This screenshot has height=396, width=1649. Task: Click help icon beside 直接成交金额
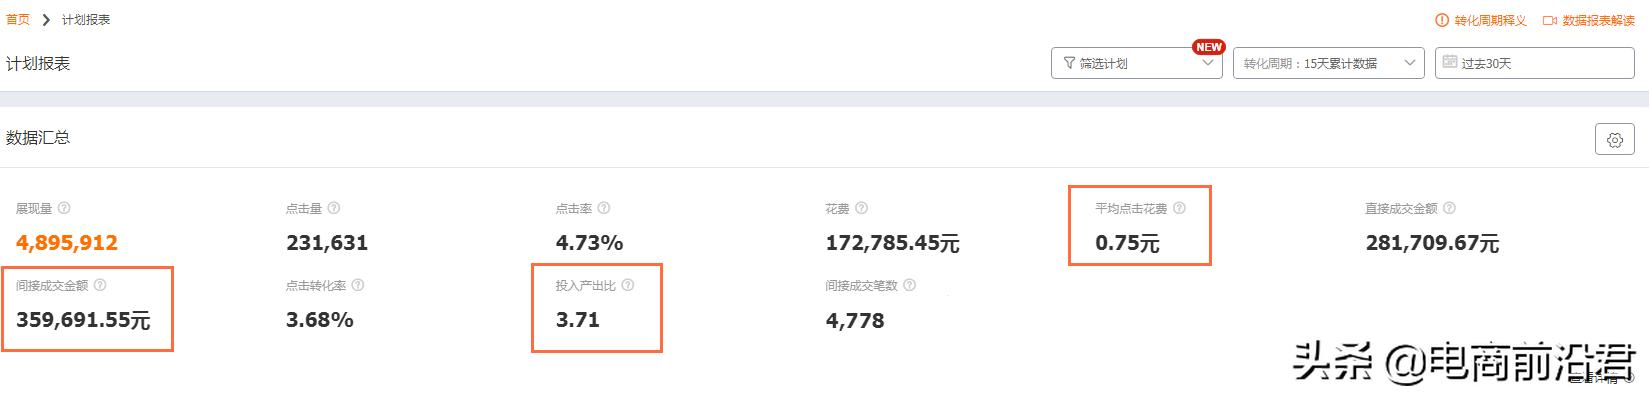point(1449,208)
